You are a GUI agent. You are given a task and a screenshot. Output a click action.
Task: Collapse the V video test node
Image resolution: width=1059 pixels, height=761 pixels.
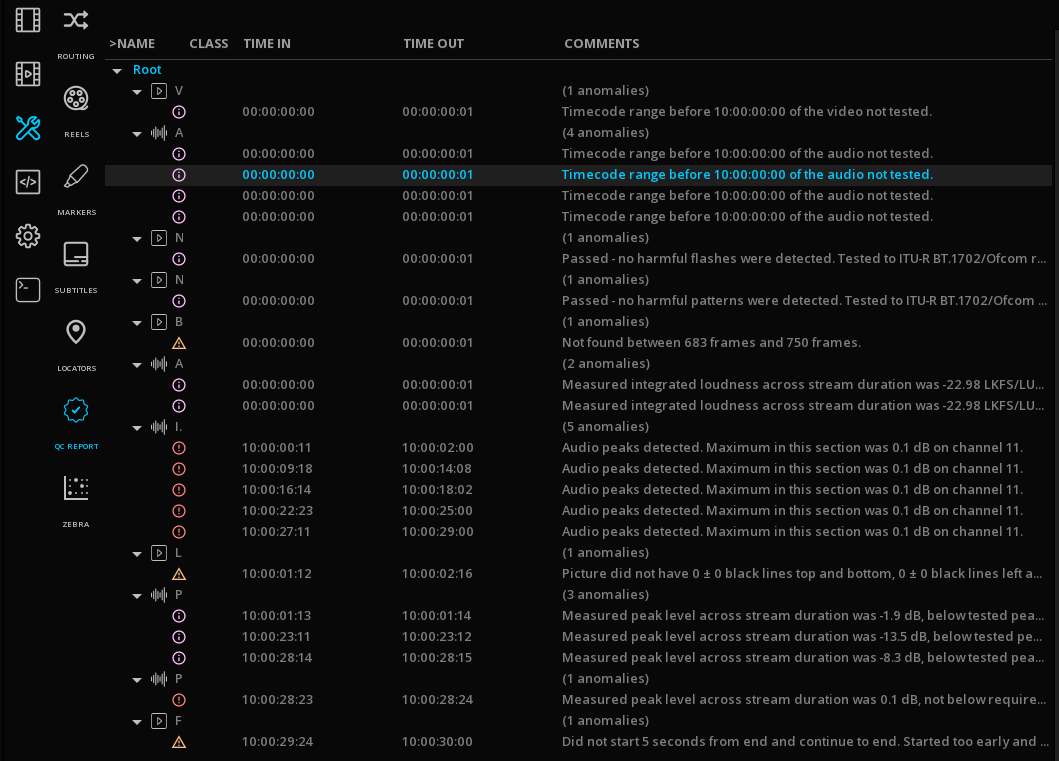(x=138, y=92)
